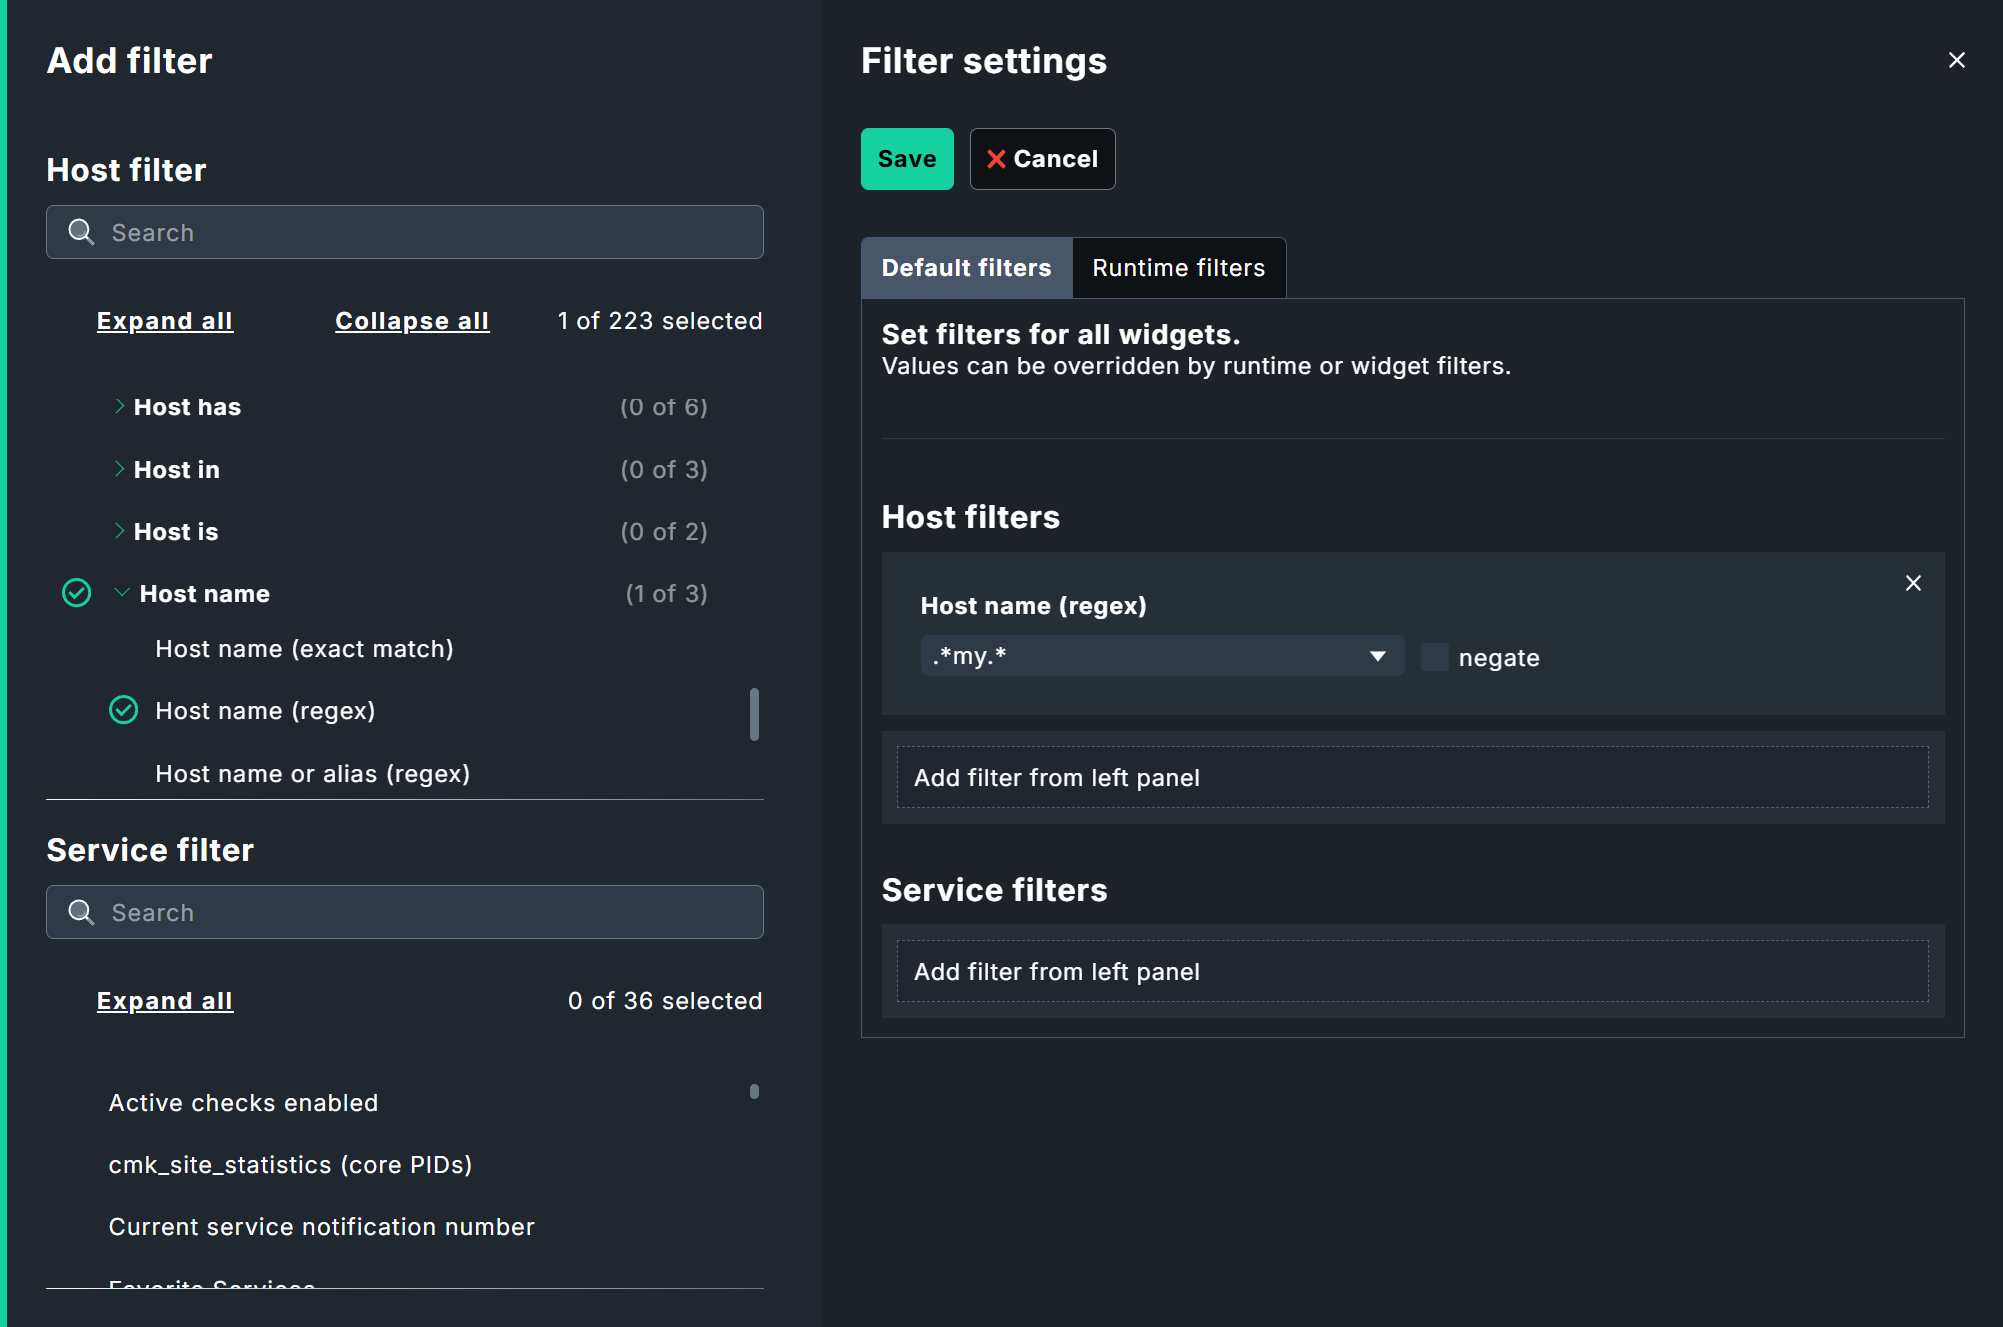Viewport: 2003px width, 1327px height.
Task: Expand the Host has section
Action: [120, 406]
